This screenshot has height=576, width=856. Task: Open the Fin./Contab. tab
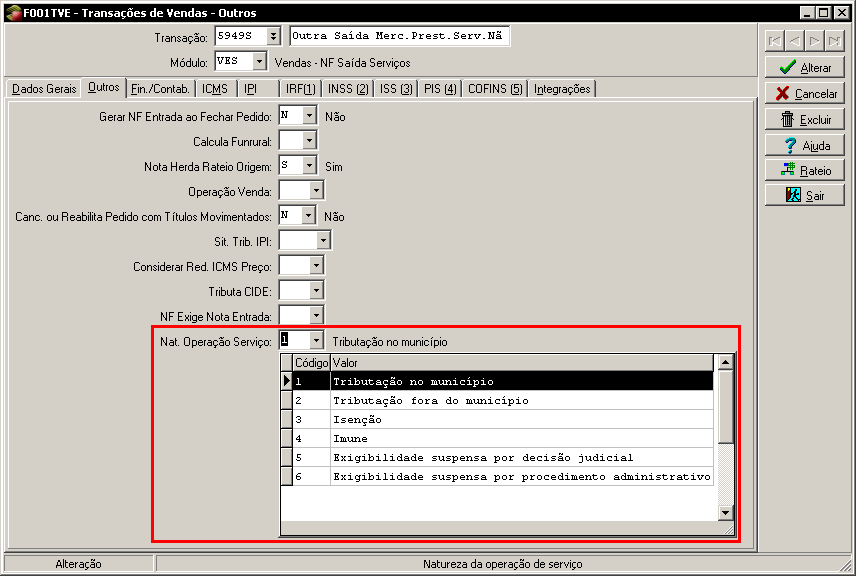click(160, 89)
